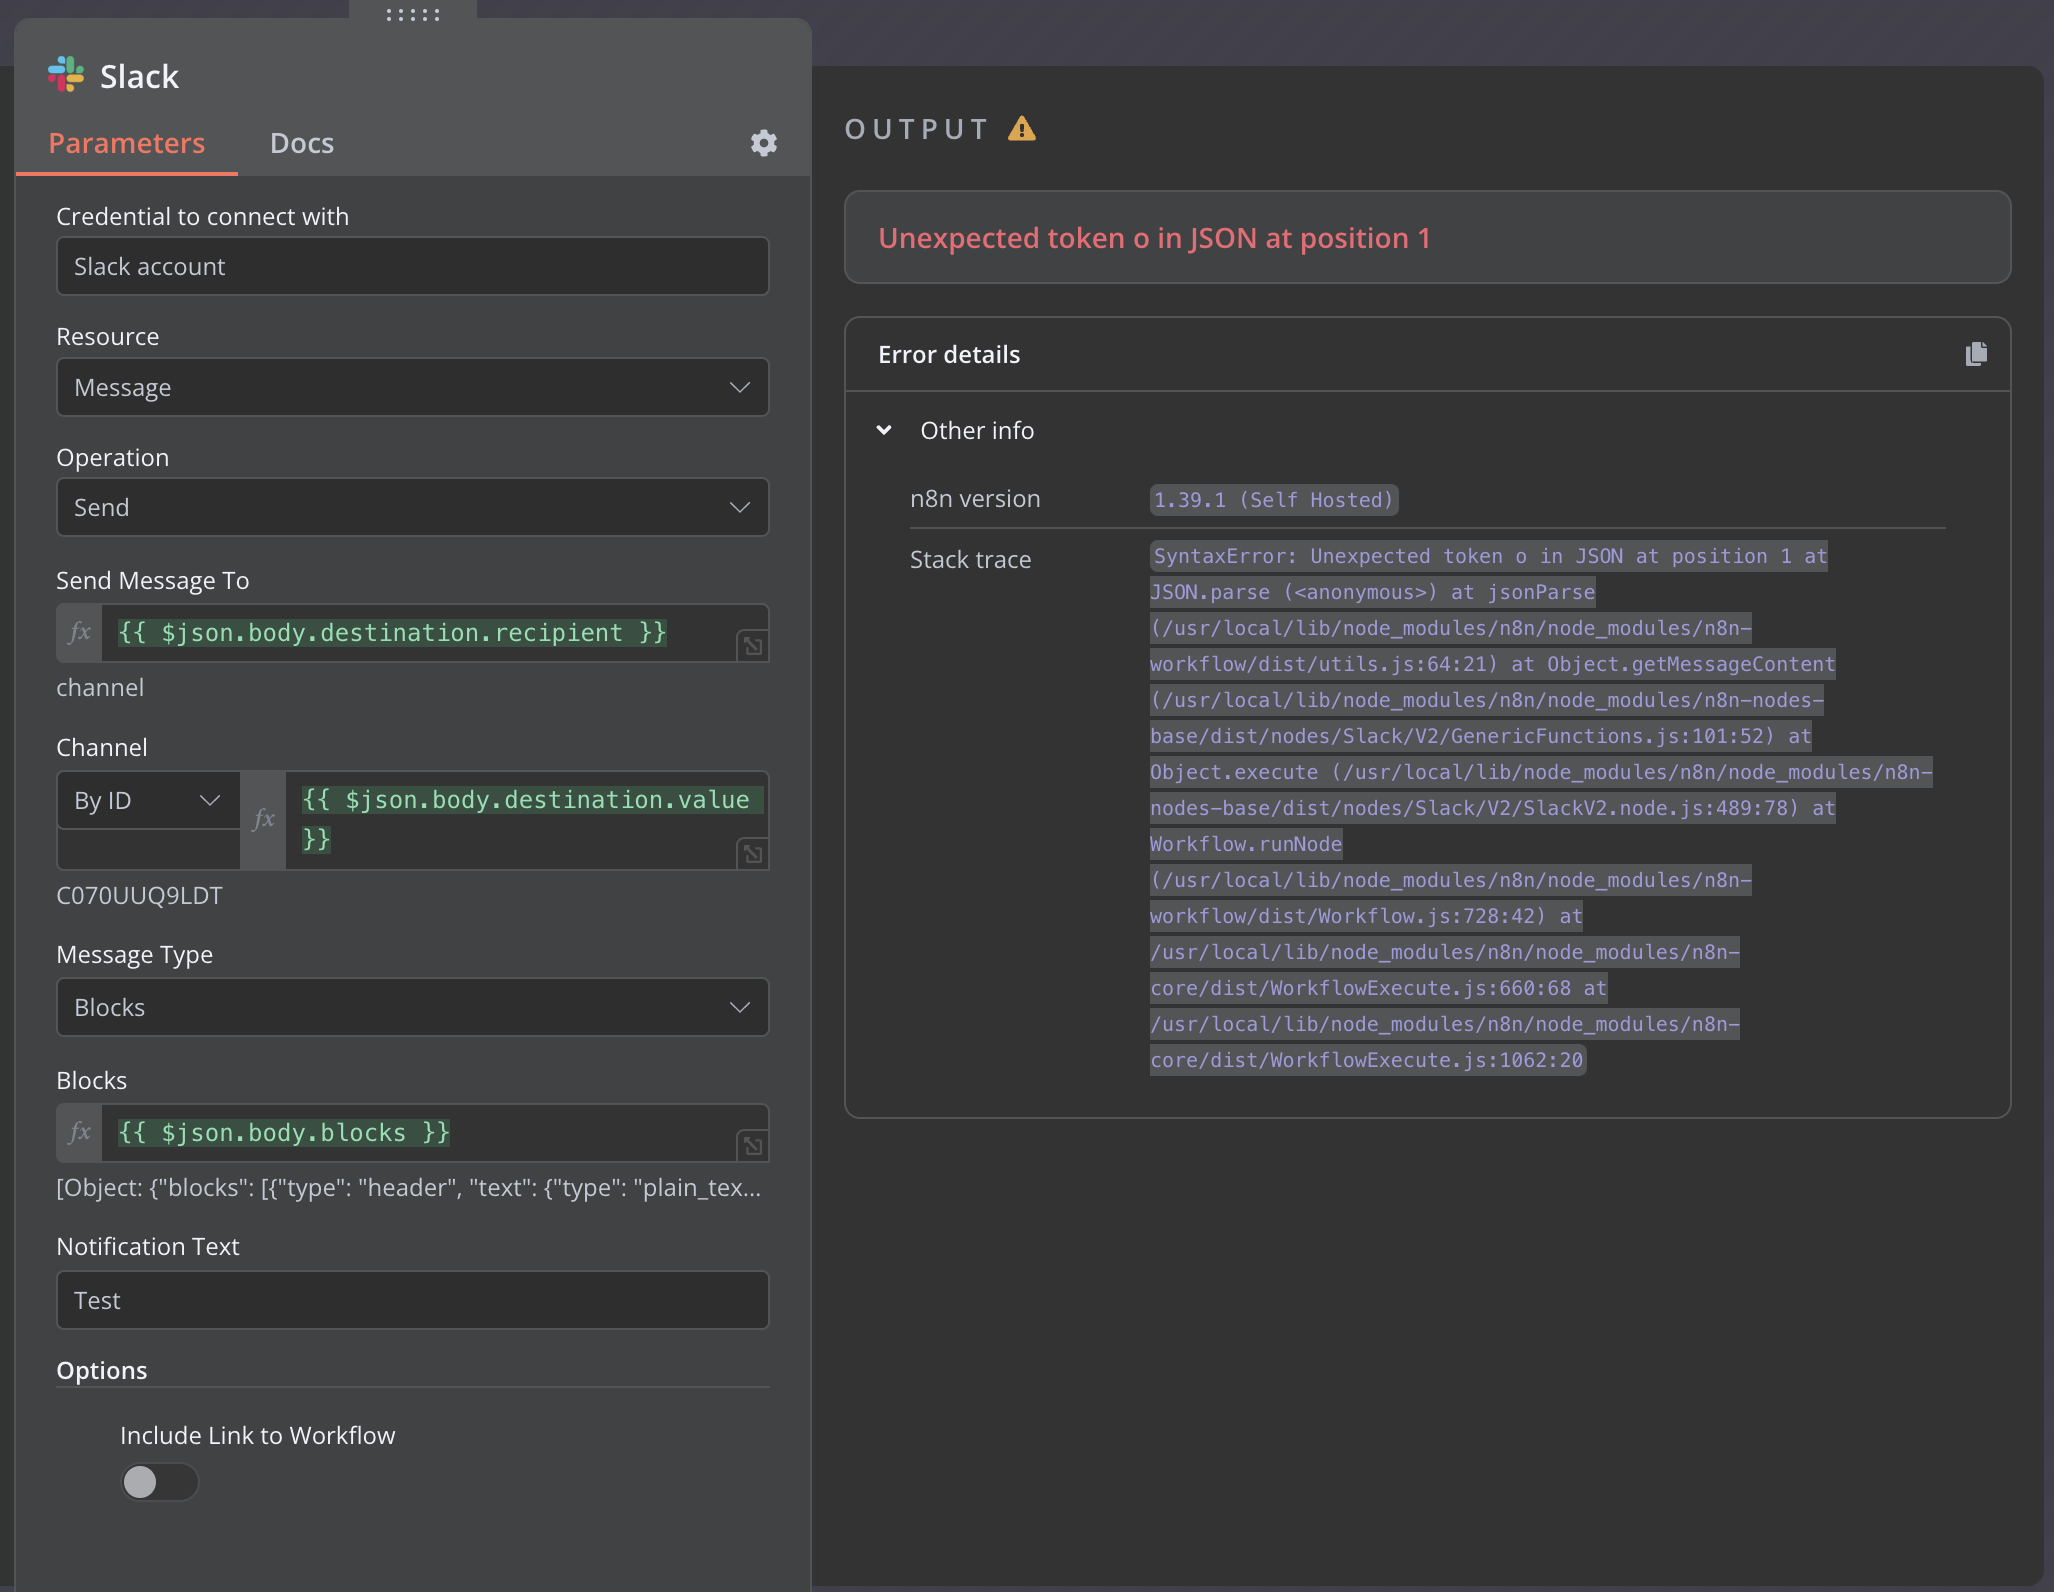Open the Operation dropdown showing Send
2054x1592 pixels.
tap(413, 507)
